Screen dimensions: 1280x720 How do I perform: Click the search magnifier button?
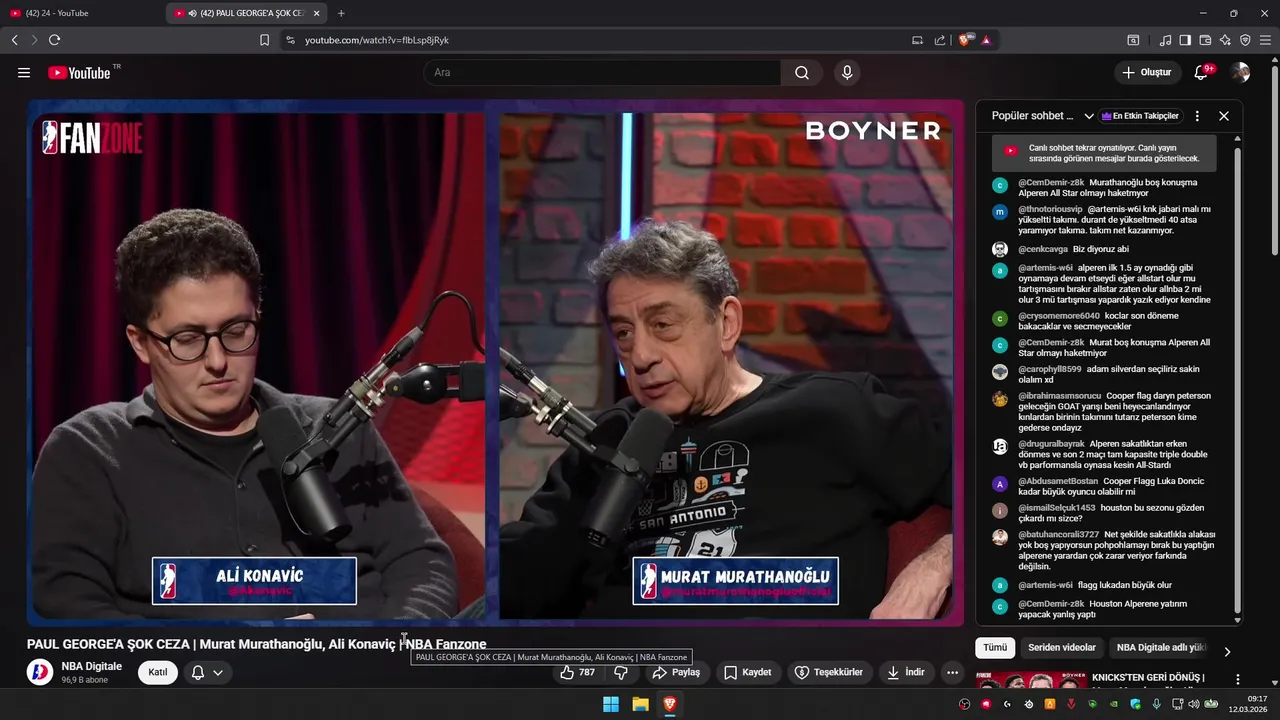pyautogui.click(x=802, y=73)
